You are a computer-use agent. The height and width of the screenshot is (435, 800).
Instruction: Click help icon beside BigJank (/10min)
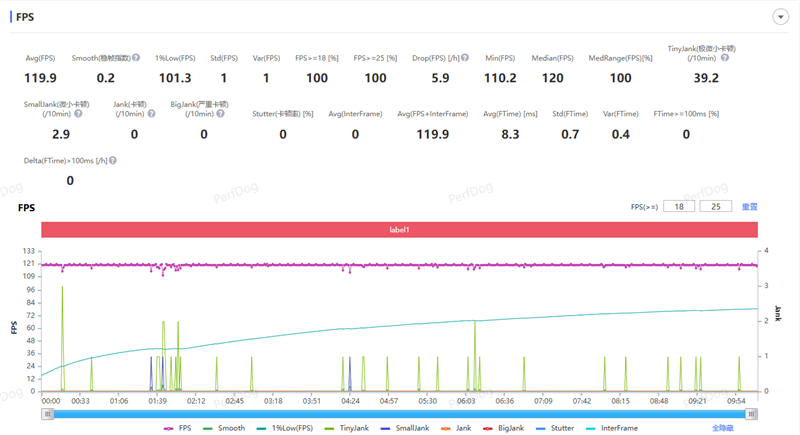coord(218,113)
